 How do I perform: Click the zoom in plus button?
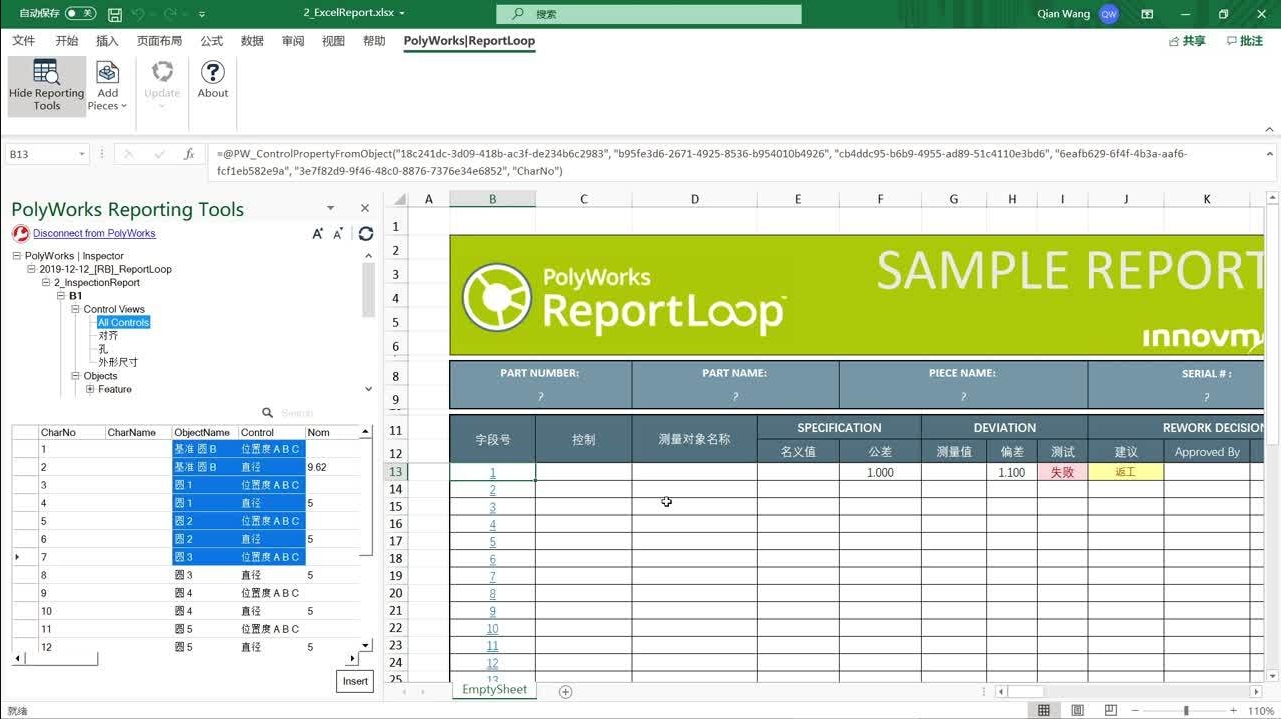pyautogui.click(x=1233, y=710)
